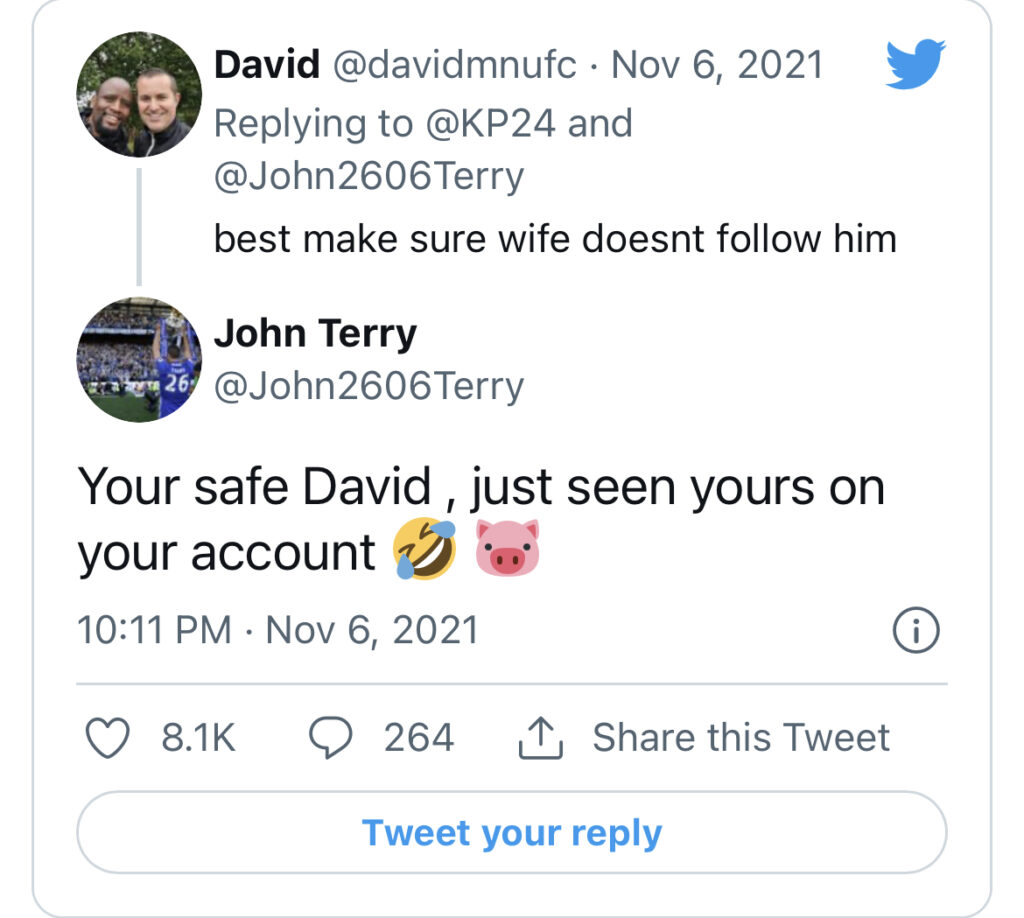Image resolution: width=1024 pixels, height=918 pixels.
Task: Click the rolling laughing emoji
Action: [425, 549]
